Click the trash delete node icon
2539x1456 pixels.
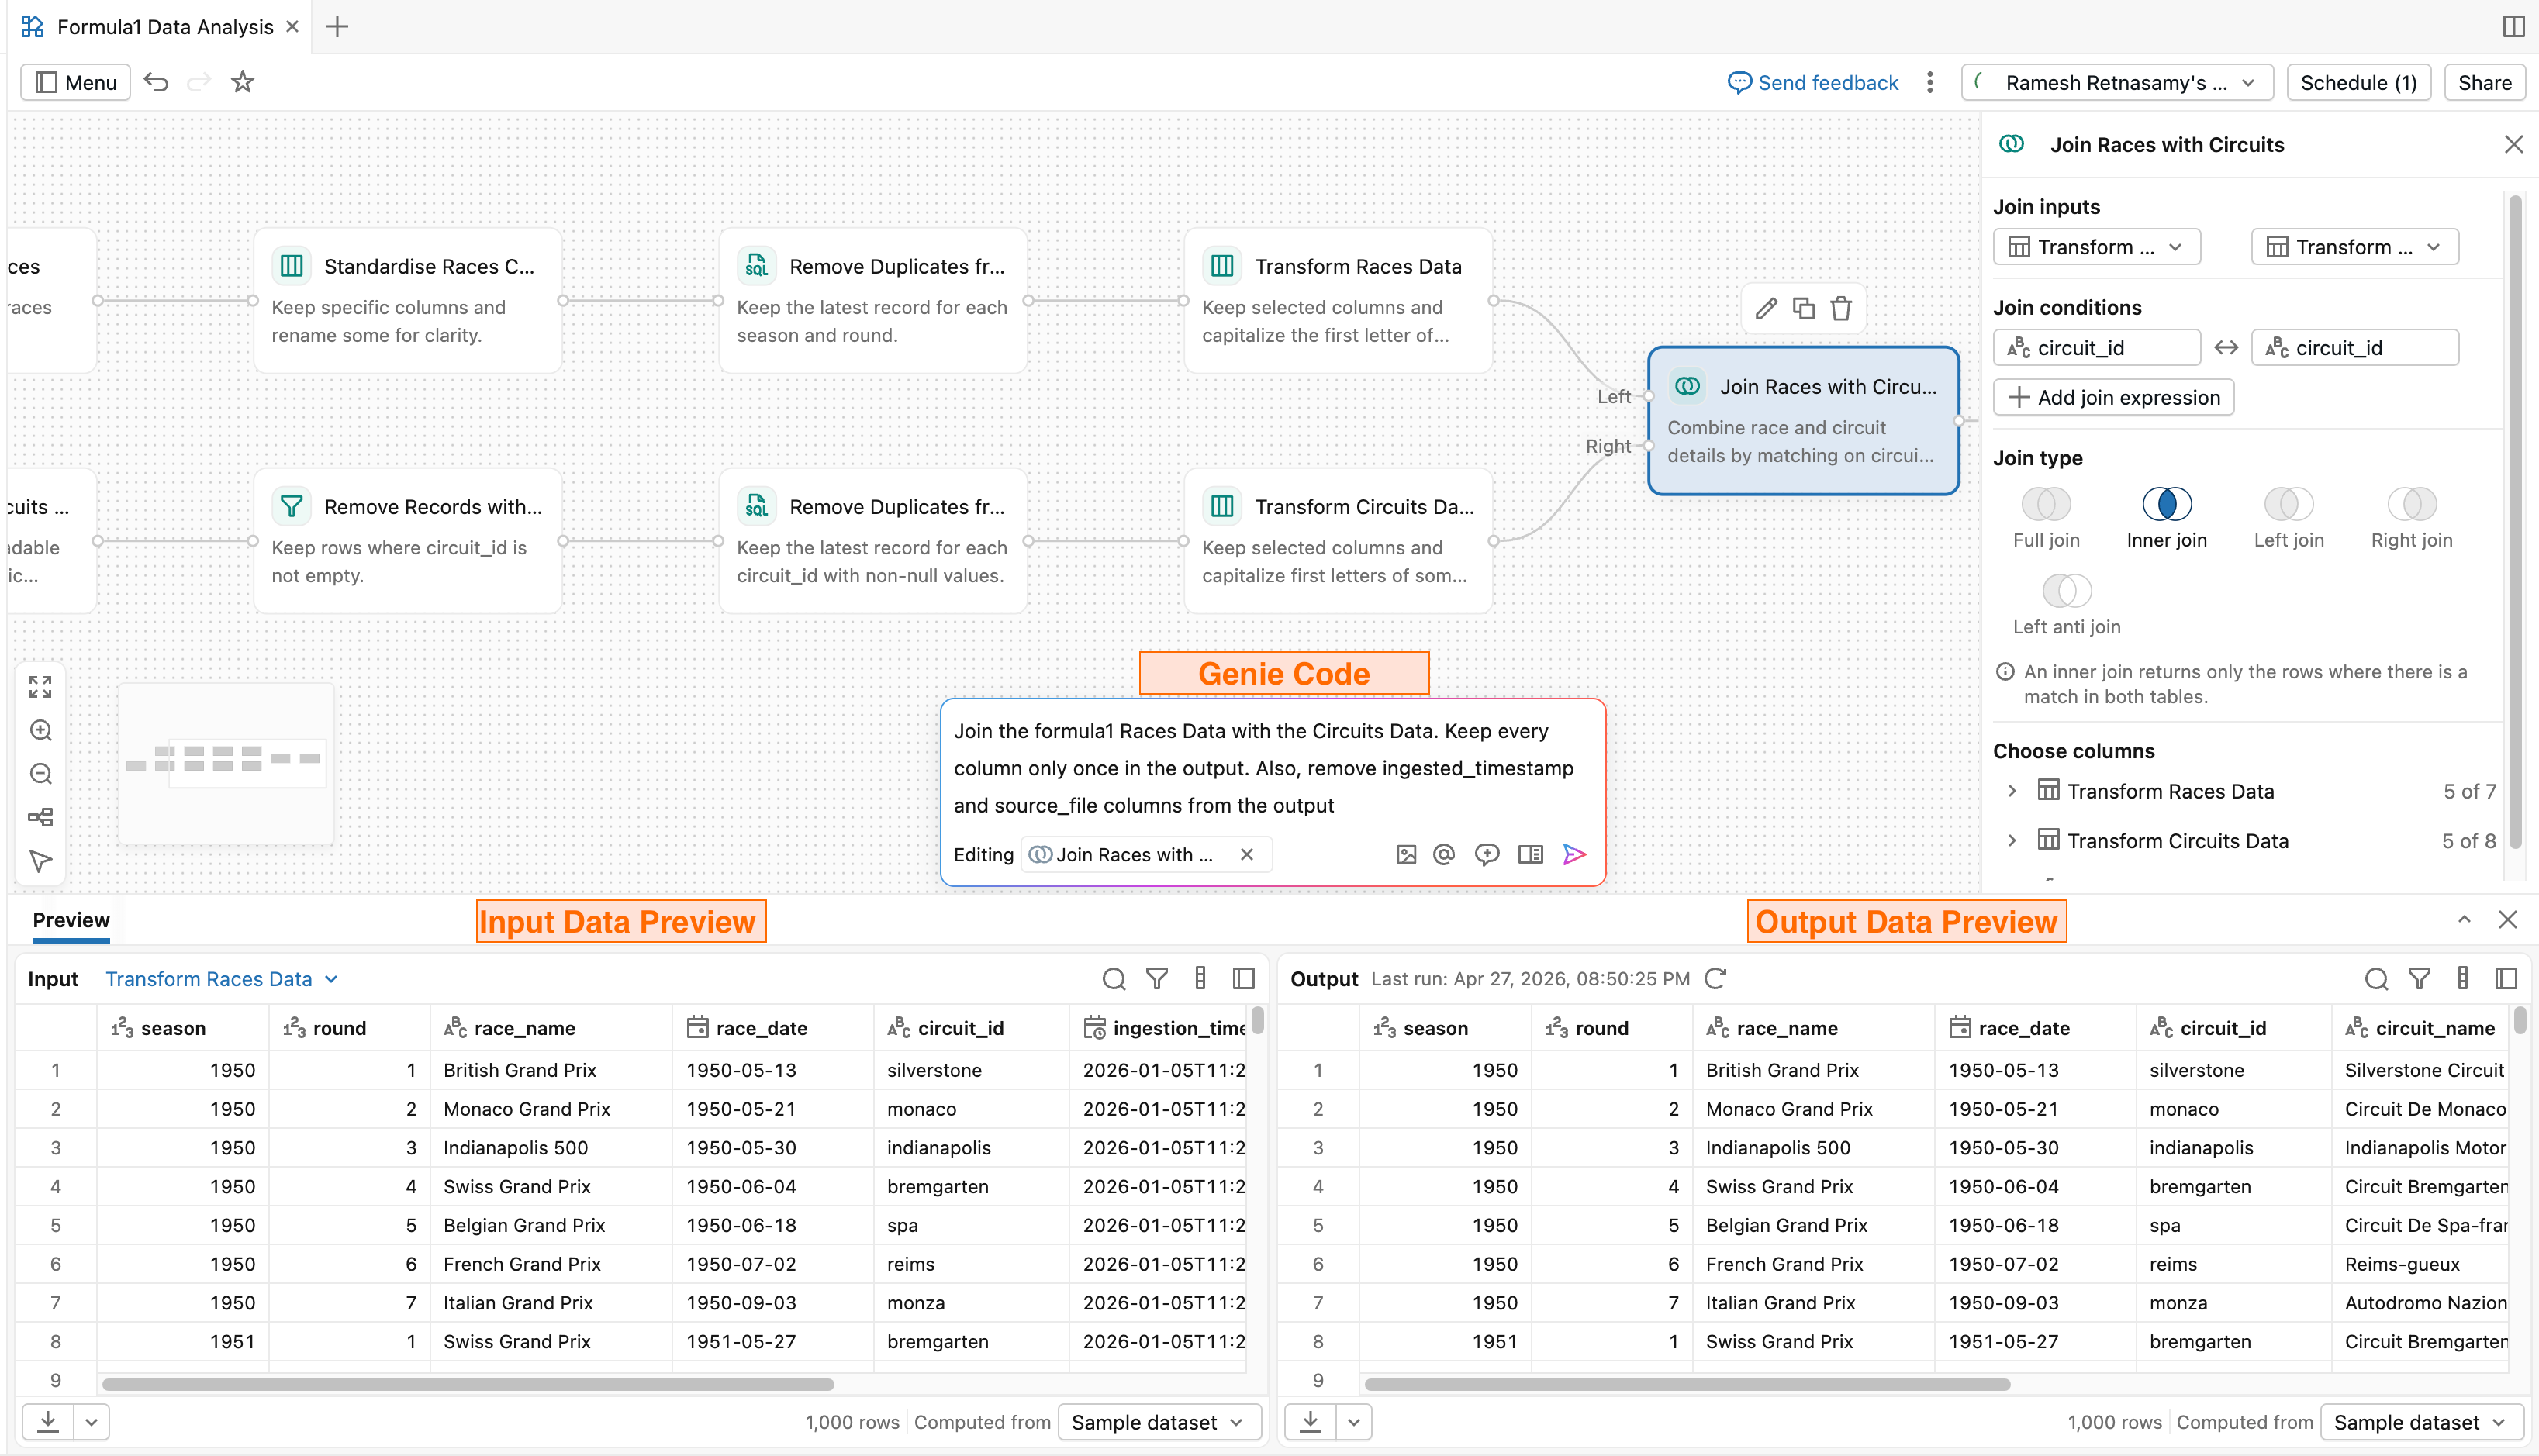tap(1841, 308)
